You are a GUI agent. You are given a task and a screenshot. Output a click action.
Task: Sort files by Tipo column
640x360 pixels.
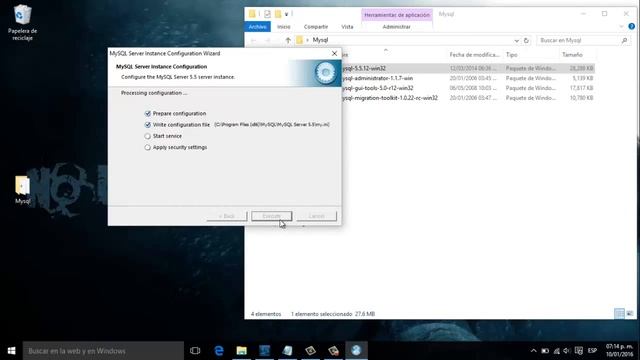pos(511,55)
